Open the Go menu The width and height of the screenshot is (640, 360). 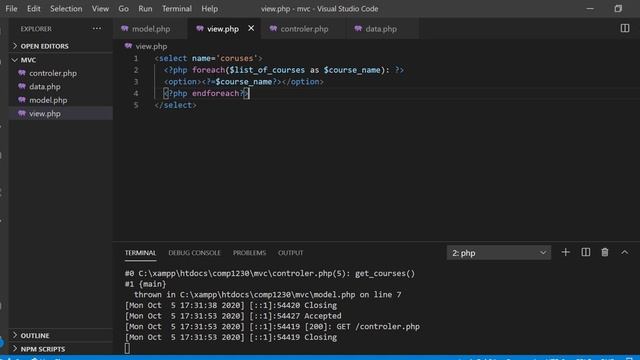(123, 9)
